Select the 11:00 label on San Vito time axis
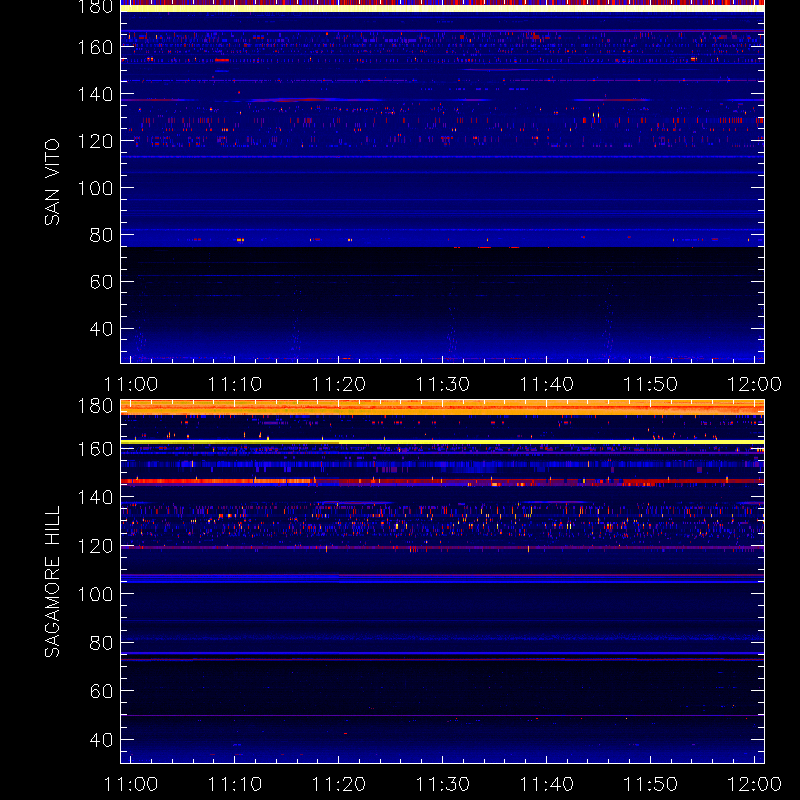Image resolution: width=800 pixels, height=800 pixels. (131, 384)
